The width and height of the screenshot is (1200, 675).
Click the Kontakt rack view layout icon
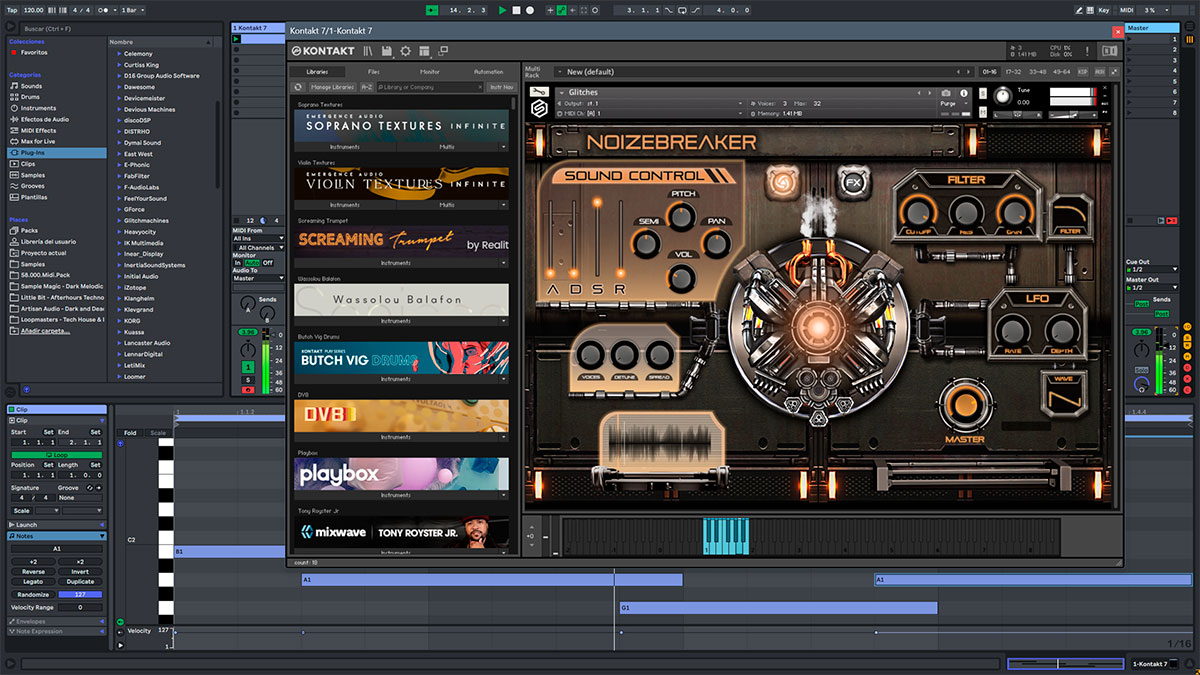point(424,51)
